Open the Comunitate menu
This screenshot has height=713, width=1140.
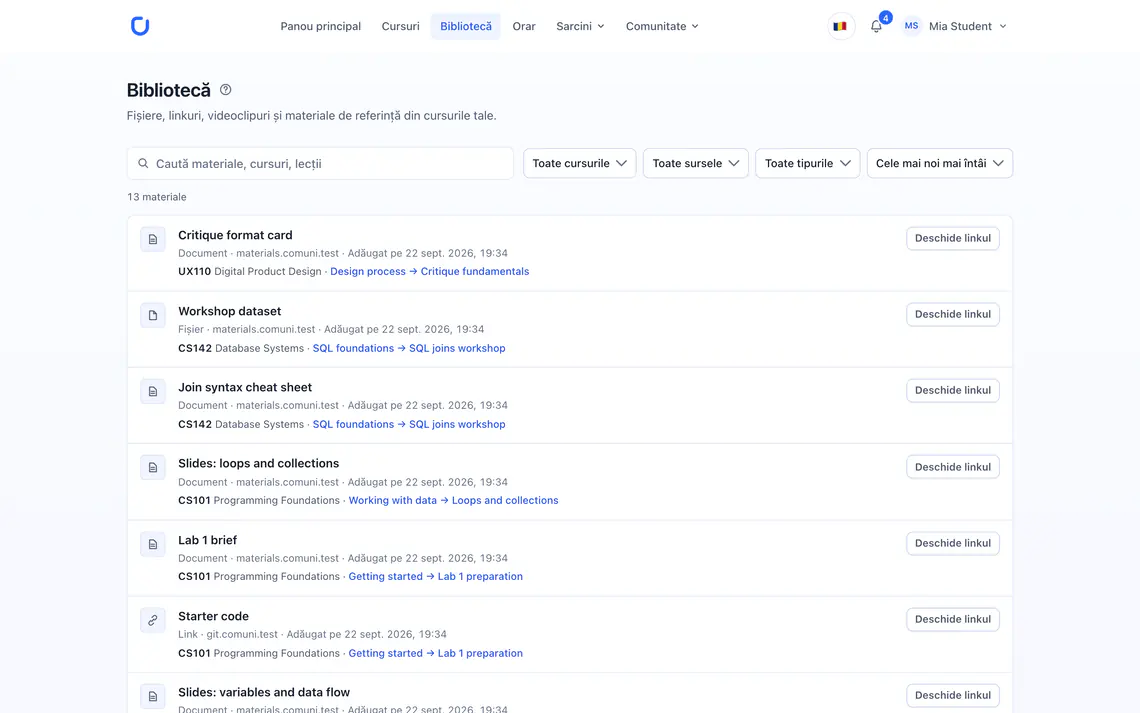(x=662, y=26)
